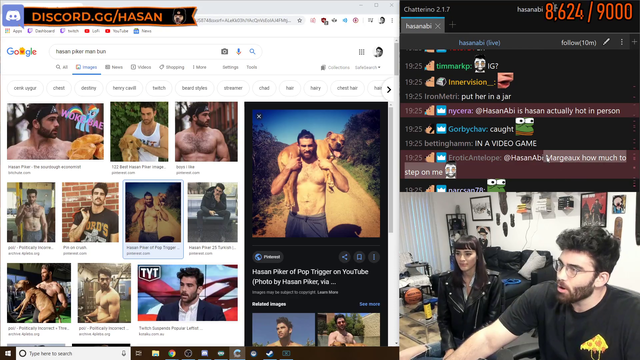Click the voice search microphone icon
This screenshot has height=360, width=640.
pos(238,51)
